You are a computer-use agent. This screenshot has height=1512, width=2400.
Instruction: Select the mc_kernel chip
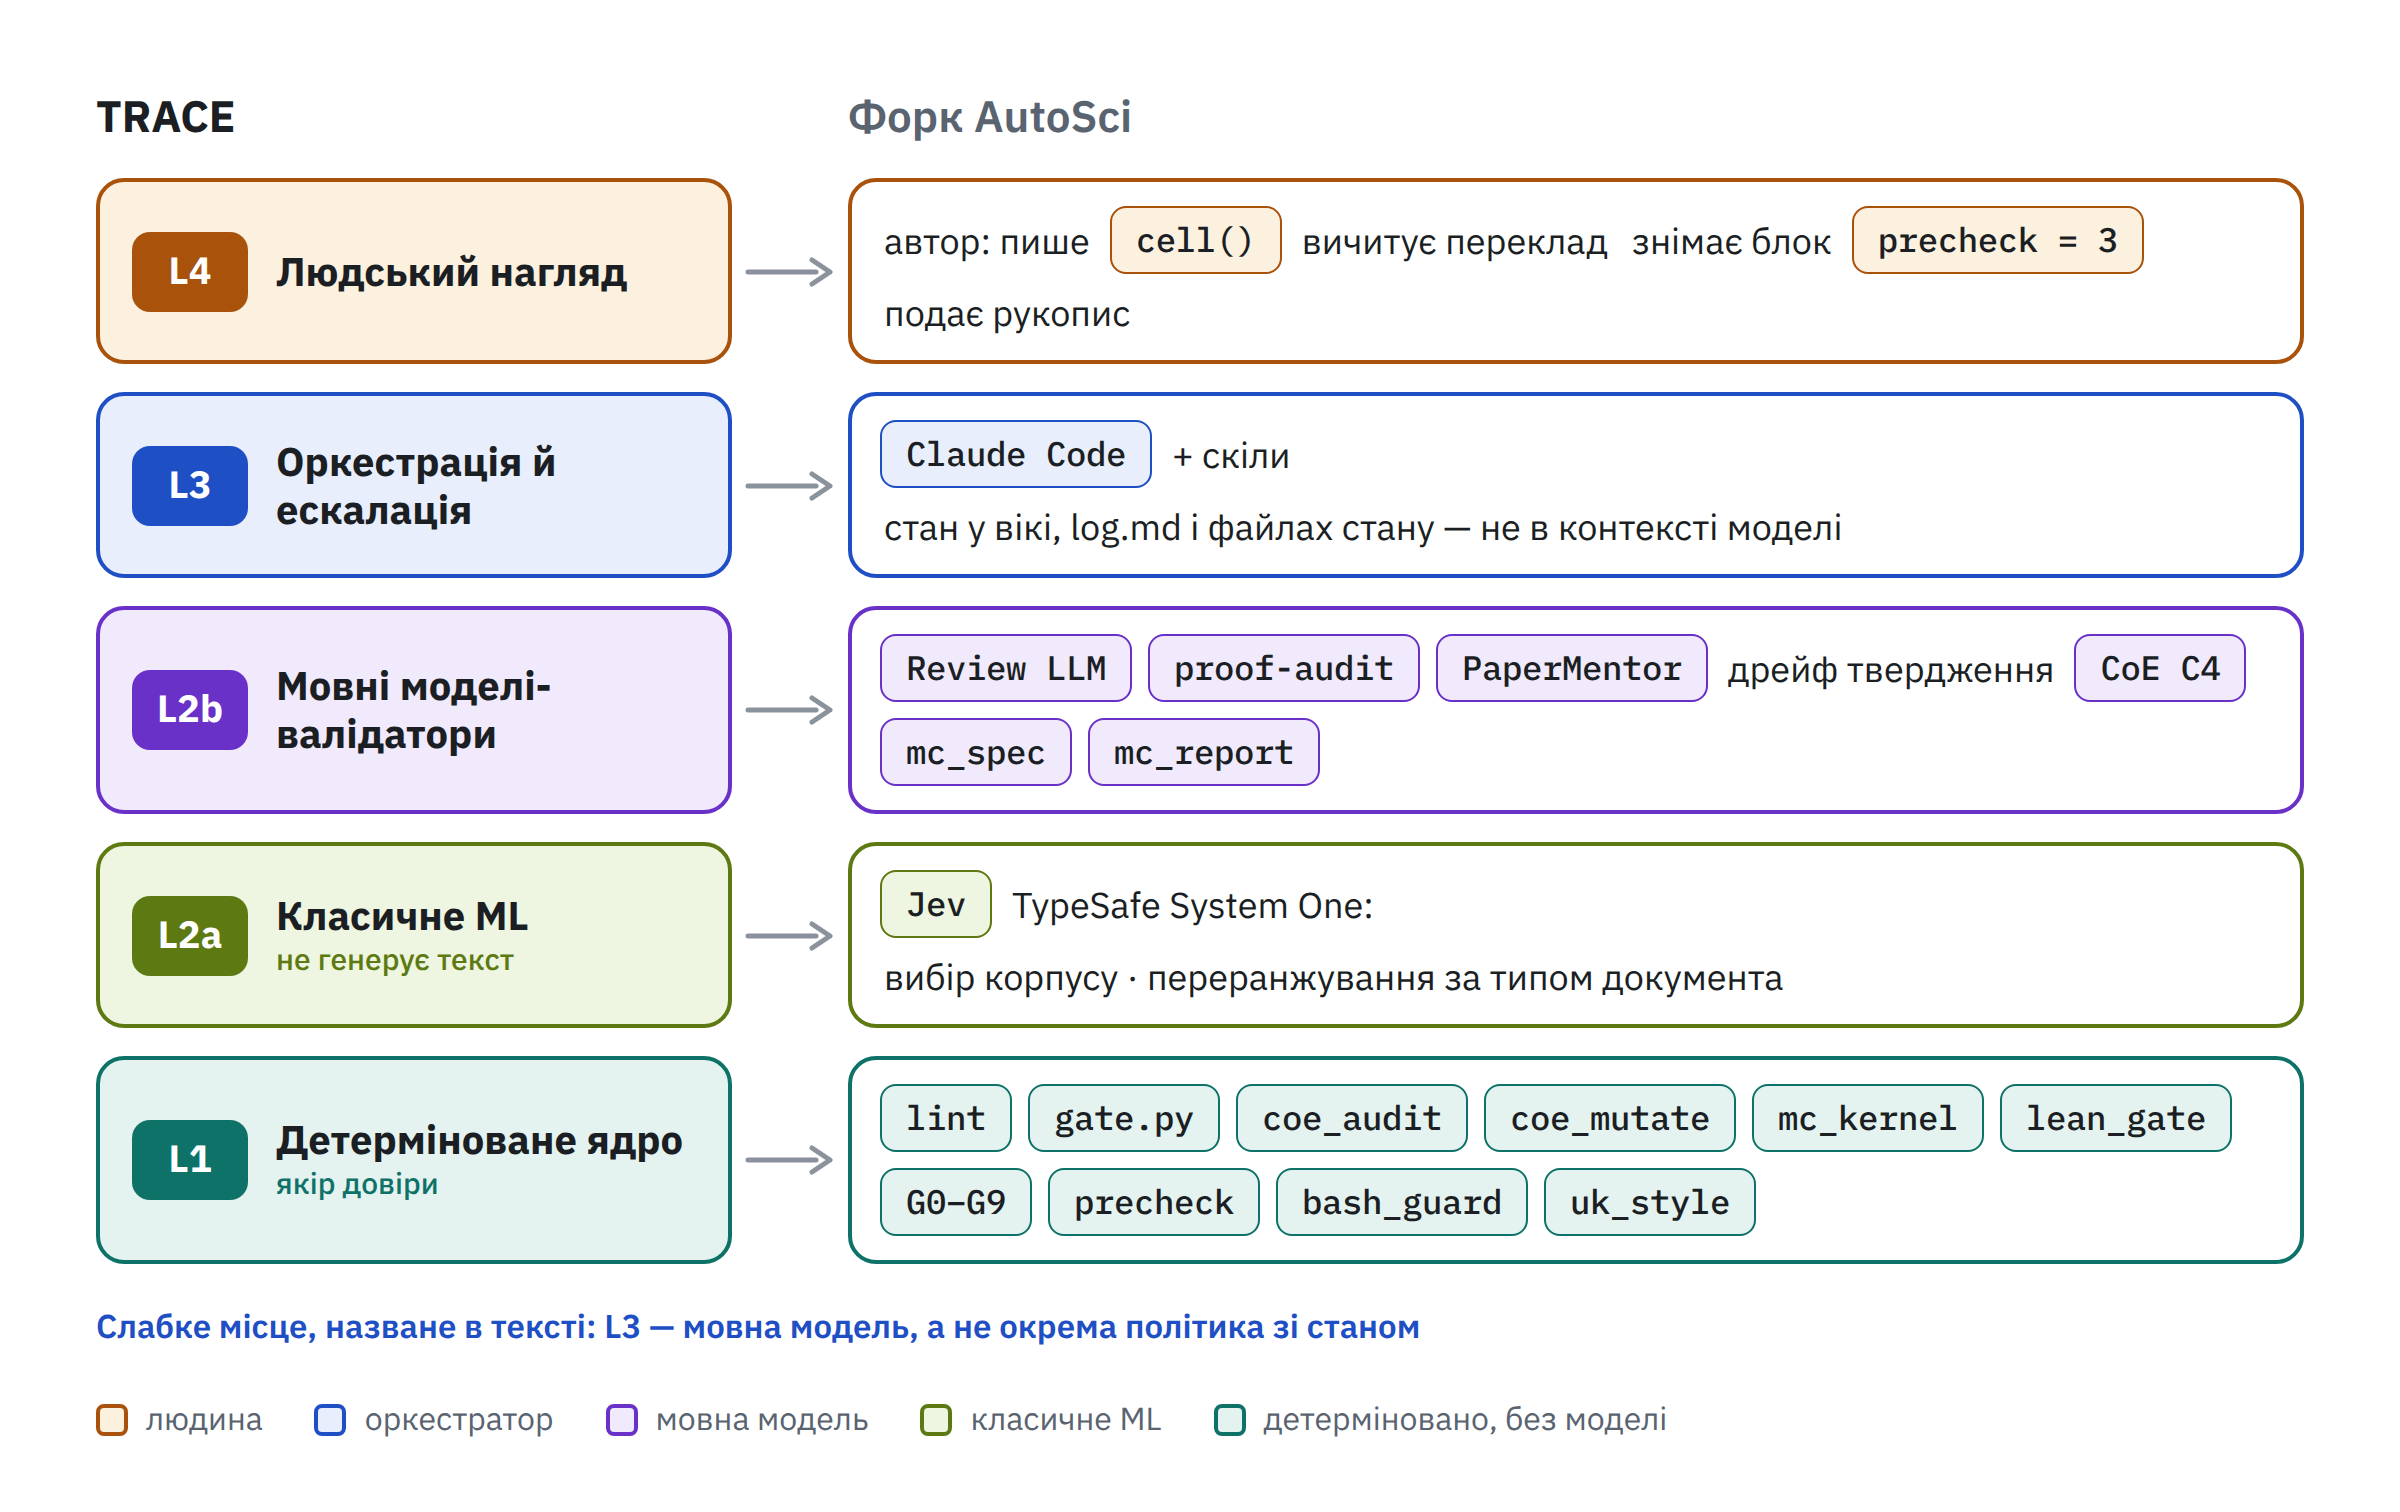1867,1119
